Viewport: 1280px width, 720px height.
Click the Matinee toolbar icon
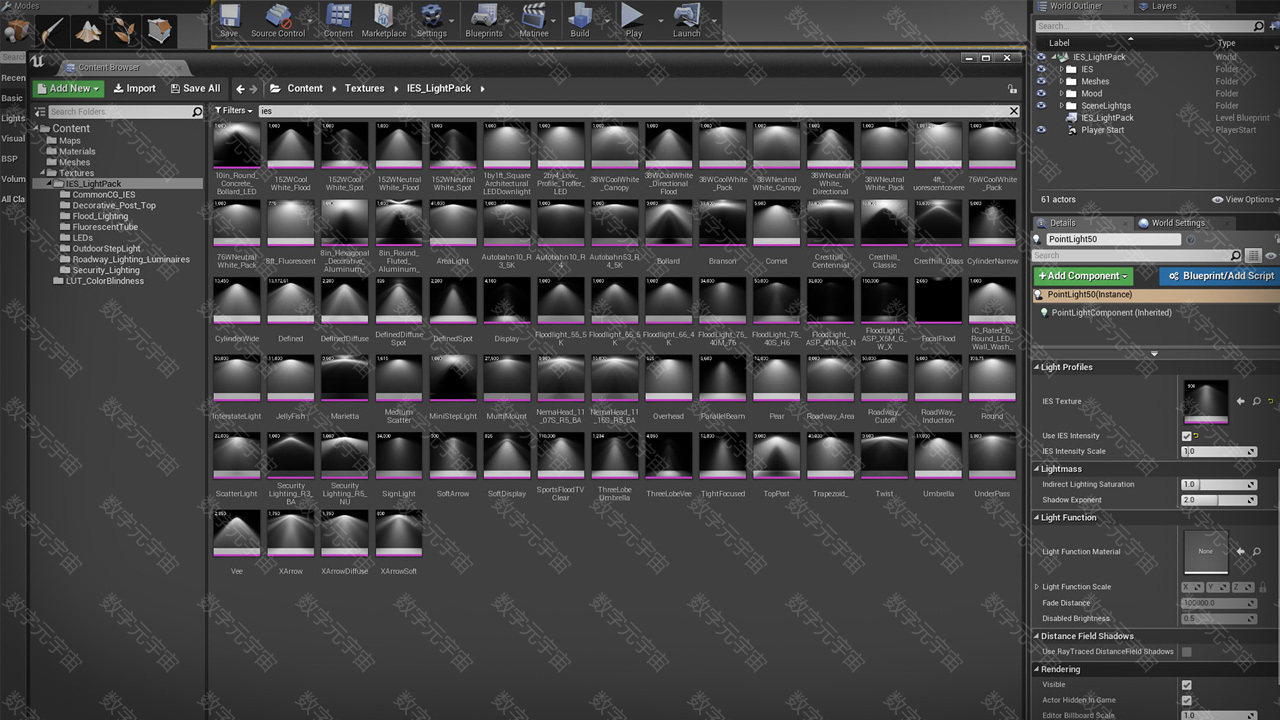(x=534, y=21)
